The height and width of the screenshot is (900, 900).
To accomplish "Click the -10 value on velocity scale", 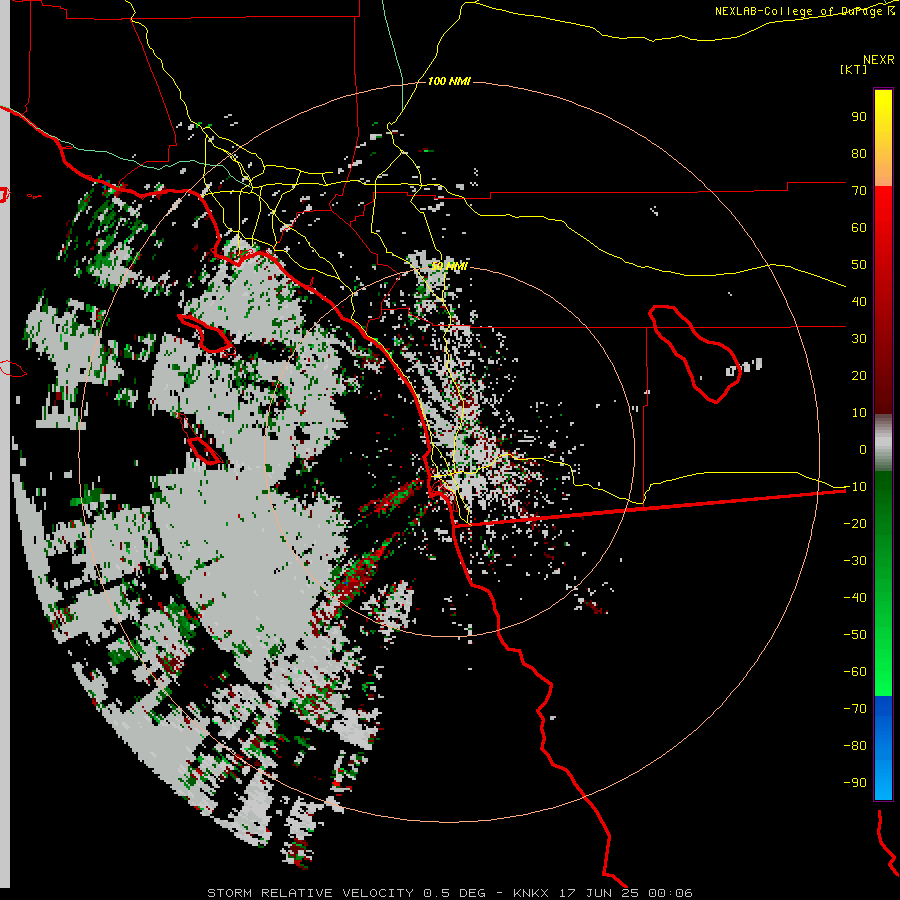I will [855, 487].
